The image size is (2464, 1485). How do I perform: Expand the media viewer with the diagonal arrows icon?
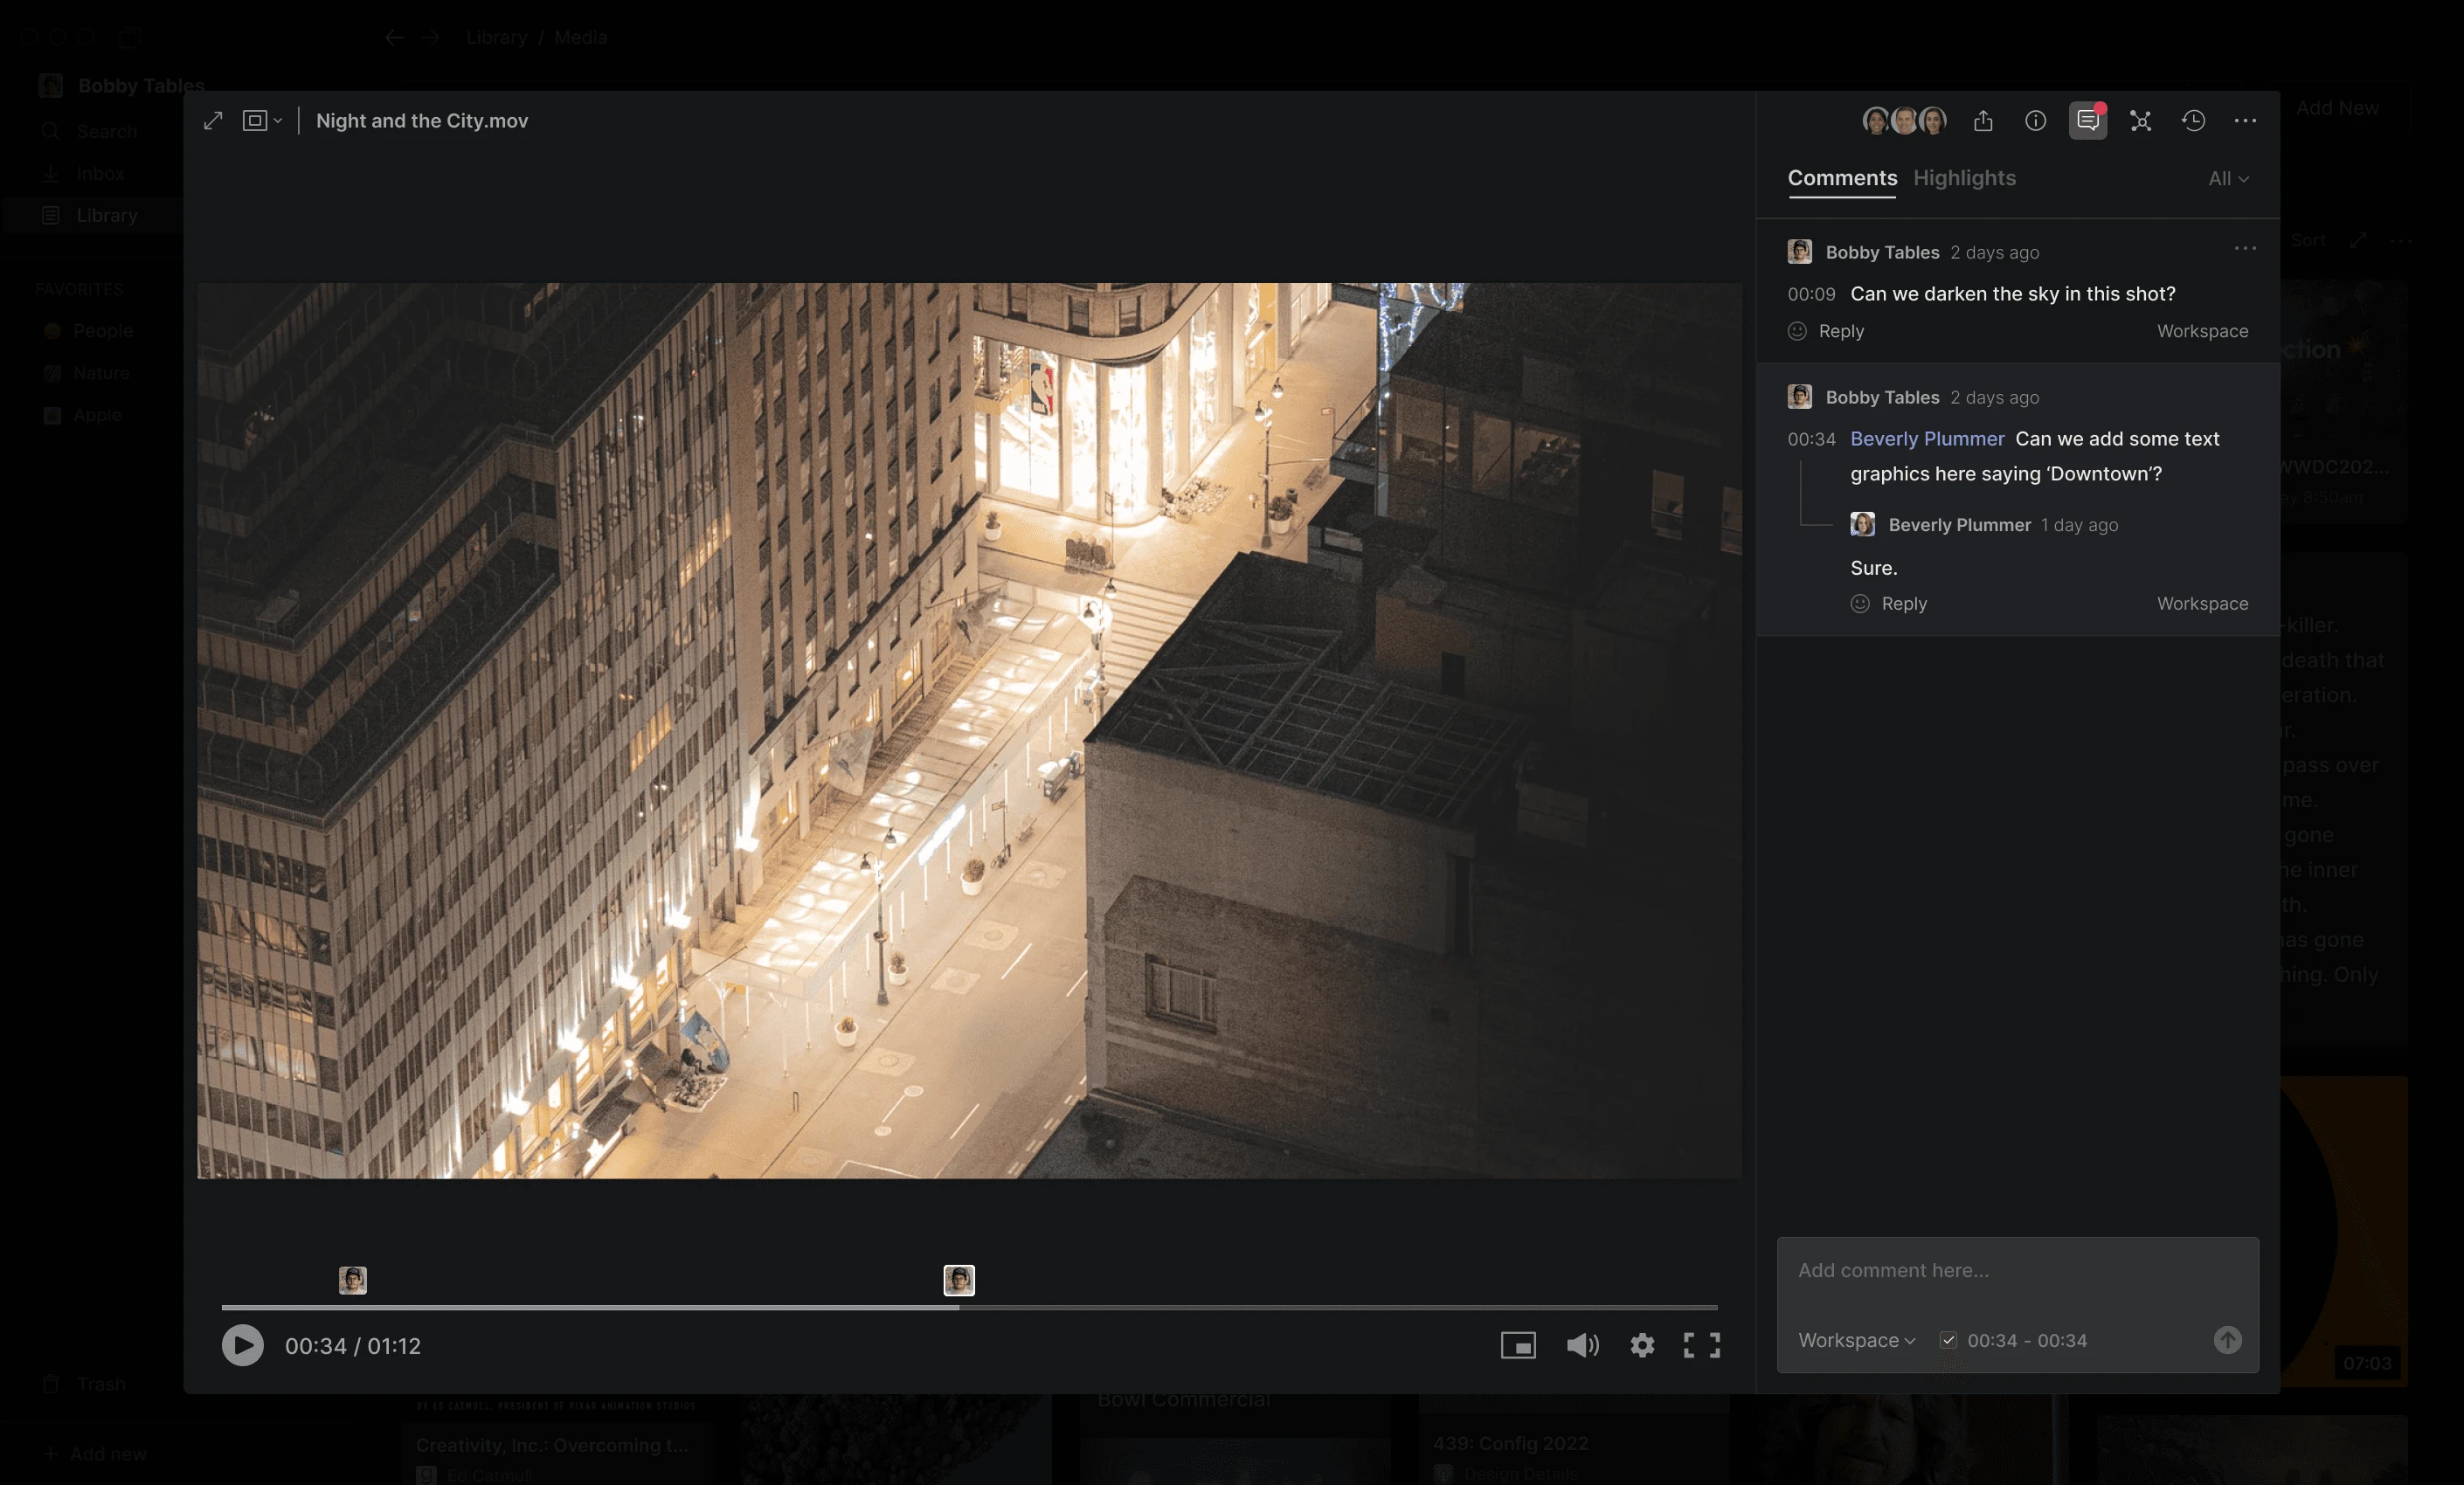pos(213,121)
